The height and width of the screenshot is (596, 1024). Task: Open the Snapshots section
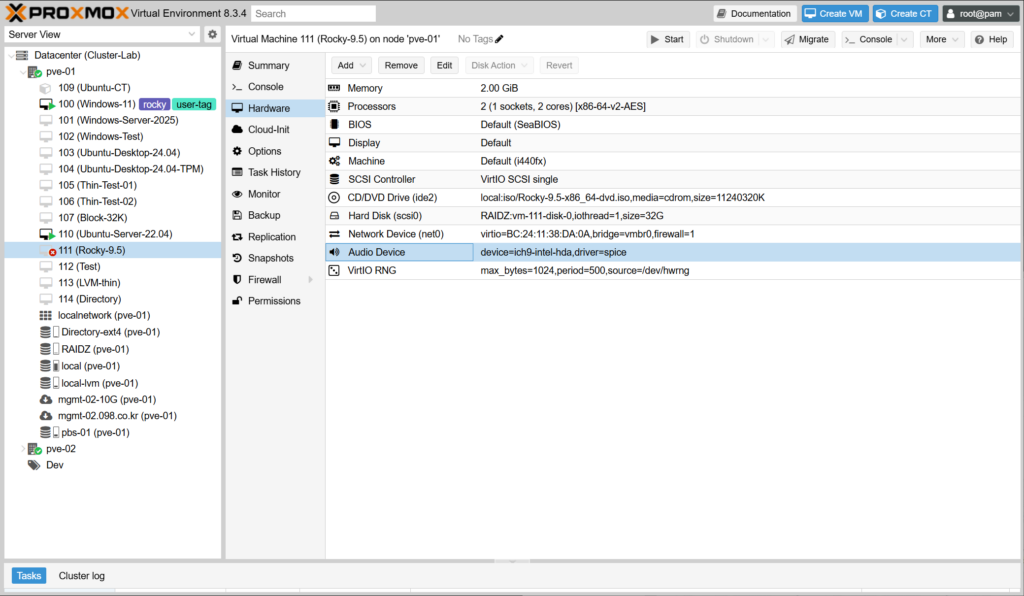tap(270, 258)
